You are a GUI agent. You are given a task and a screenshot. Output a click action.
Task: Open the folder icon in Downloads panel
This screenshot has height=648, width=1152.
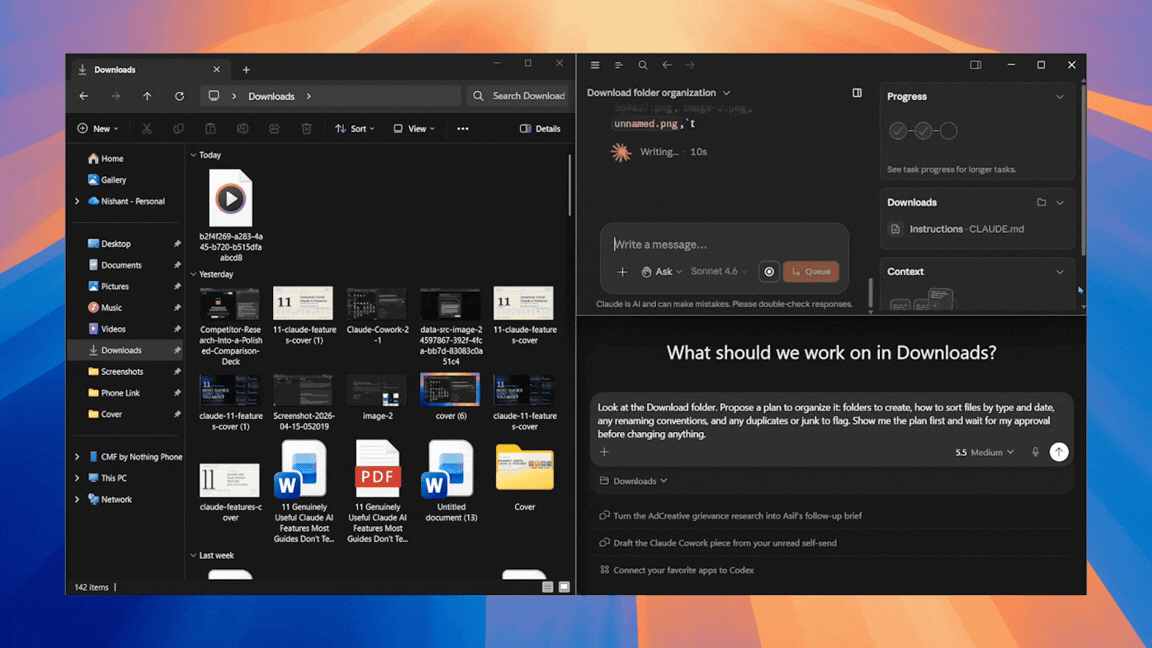(x=1041, y=202)
